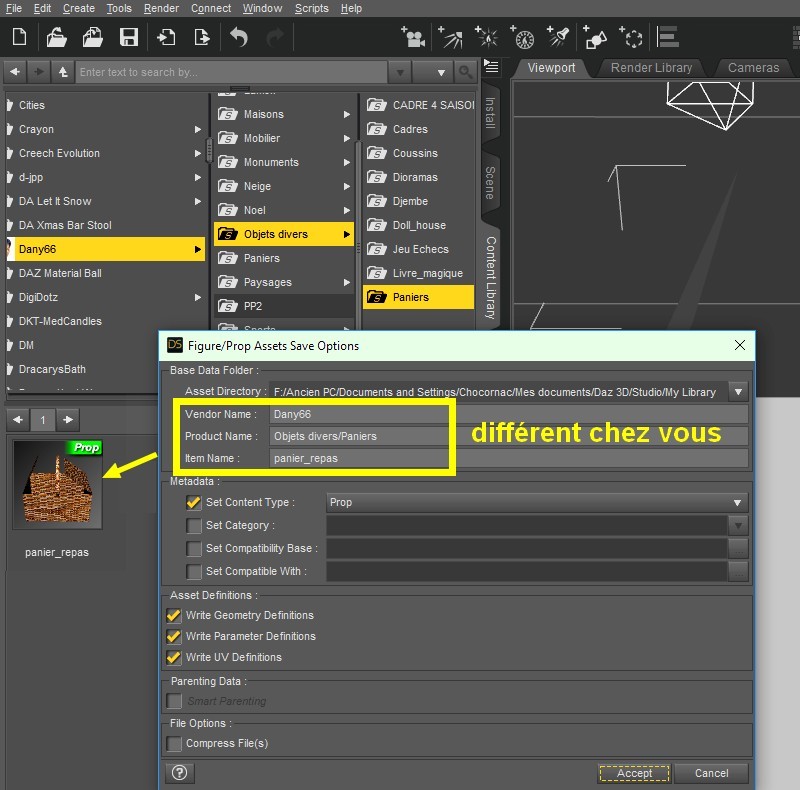This screenshot has height=790, width=800.
Task: Open the pane options menu icon
Action: (491, 66)
